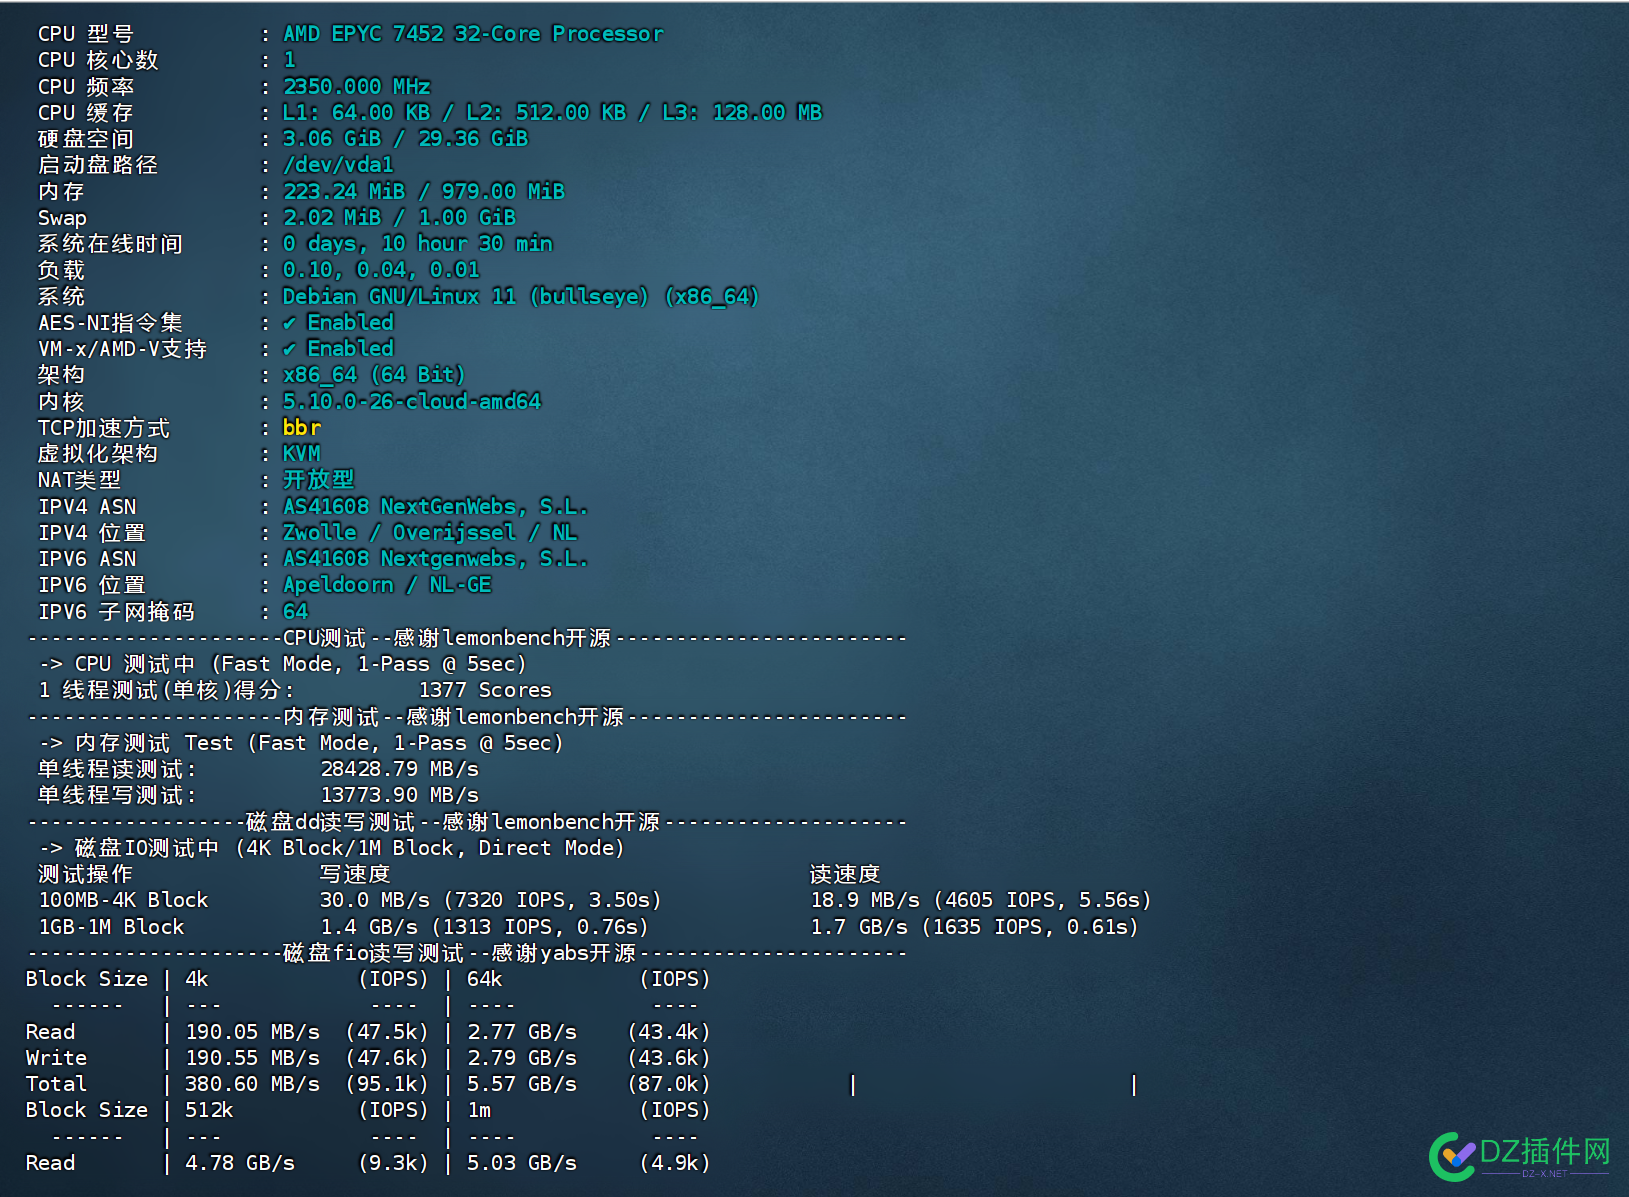
Task: Click IPV6 ASN 'AS41608 Nextgenwebs, S.L.'
Action: click(x=435, y=559)
